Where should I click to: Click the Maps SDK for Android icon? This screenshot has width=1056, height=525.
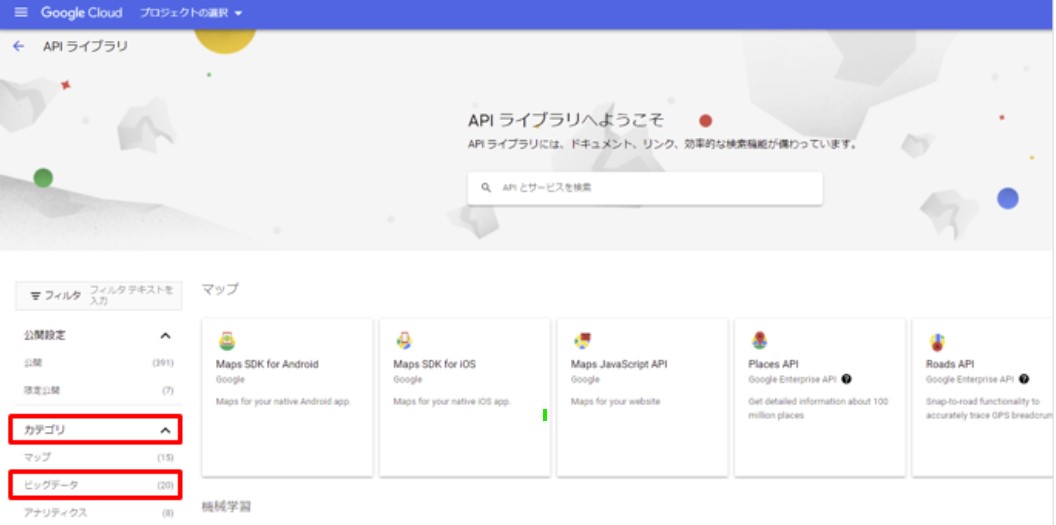[x=227, y=341]
